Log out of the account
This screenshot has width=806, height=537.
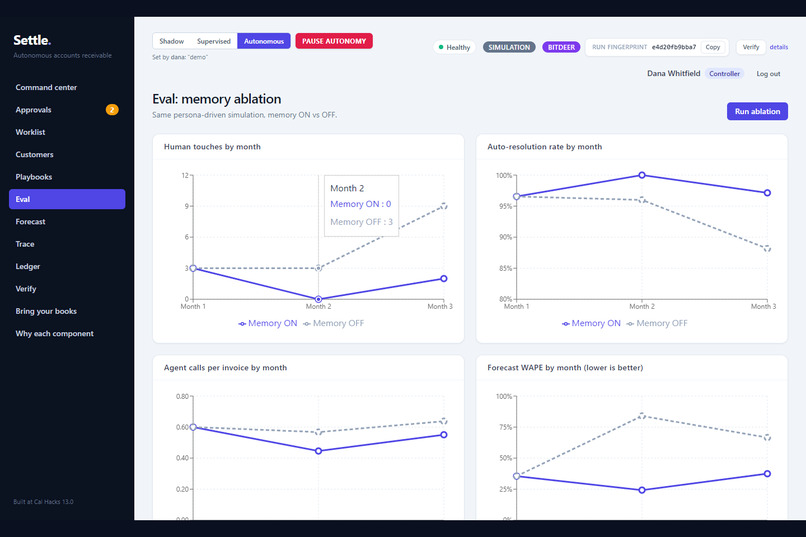click(x=768, y=73)
